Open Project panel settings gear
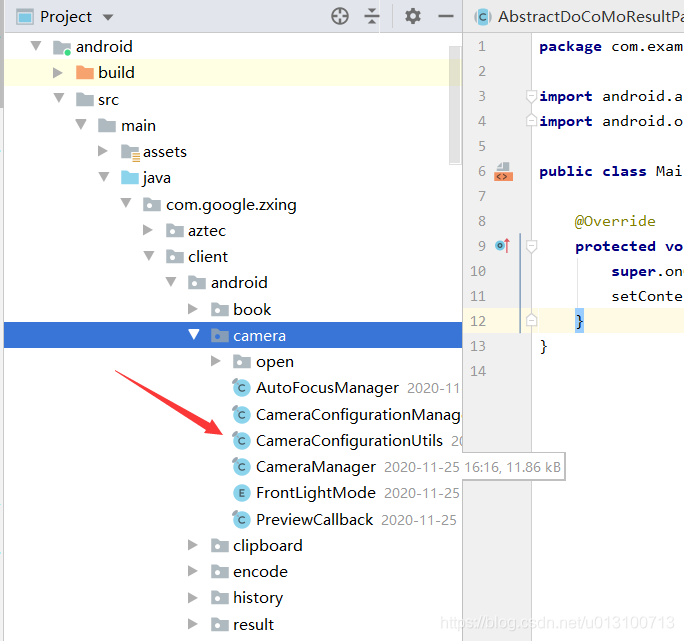 (x=413, y=17)
